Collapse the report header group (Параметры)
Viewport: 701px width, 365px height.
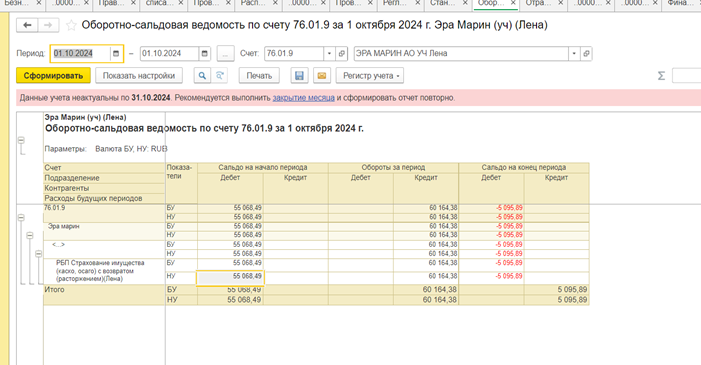coord(21,140)
